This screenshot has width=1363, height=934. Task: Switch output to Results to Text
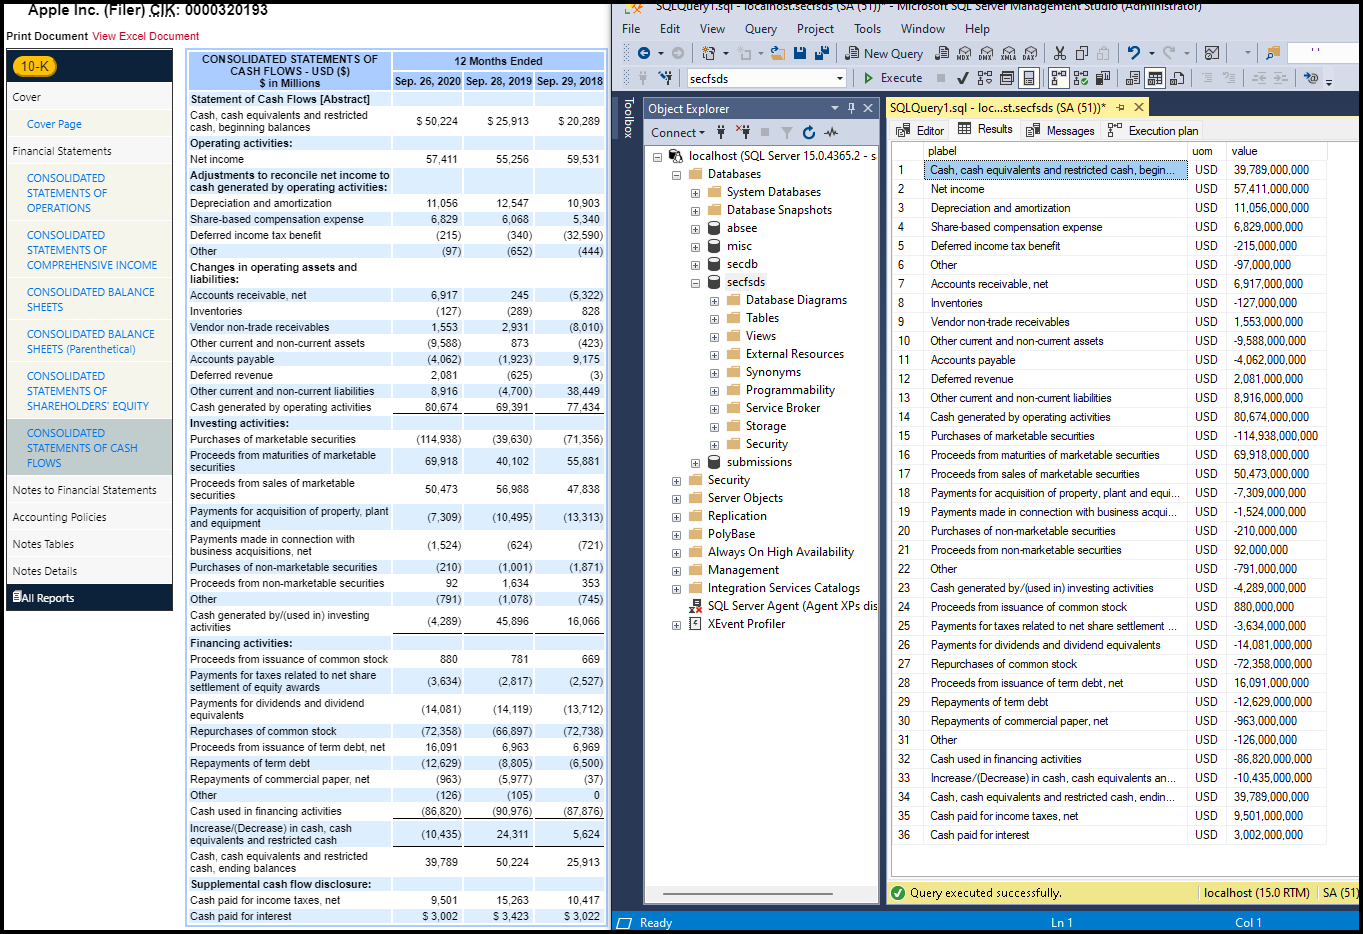tap(1133, 78)
